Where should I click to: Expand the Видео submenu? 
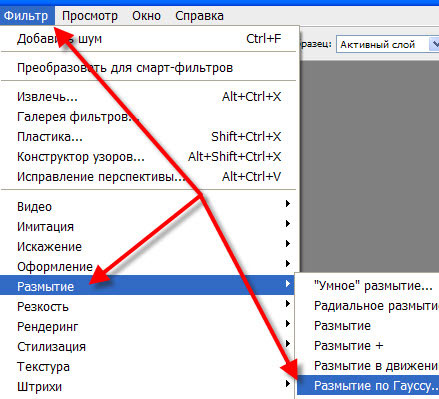(x=148, y=206)
